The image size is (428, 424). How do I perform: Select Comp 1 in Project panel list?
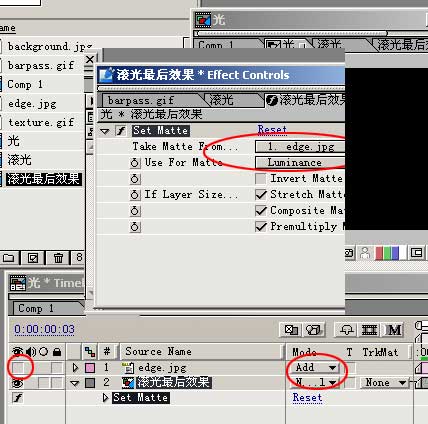click(25, 84)
